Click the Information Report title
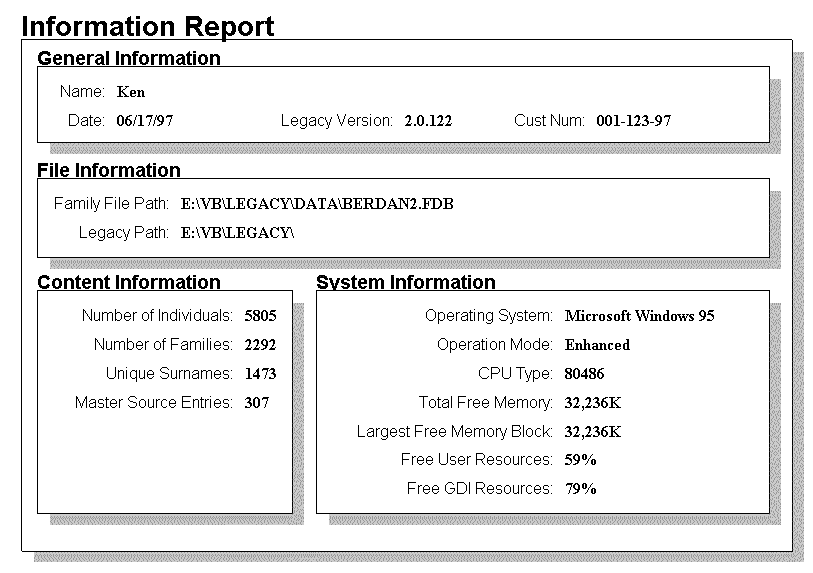 [148, 27]
